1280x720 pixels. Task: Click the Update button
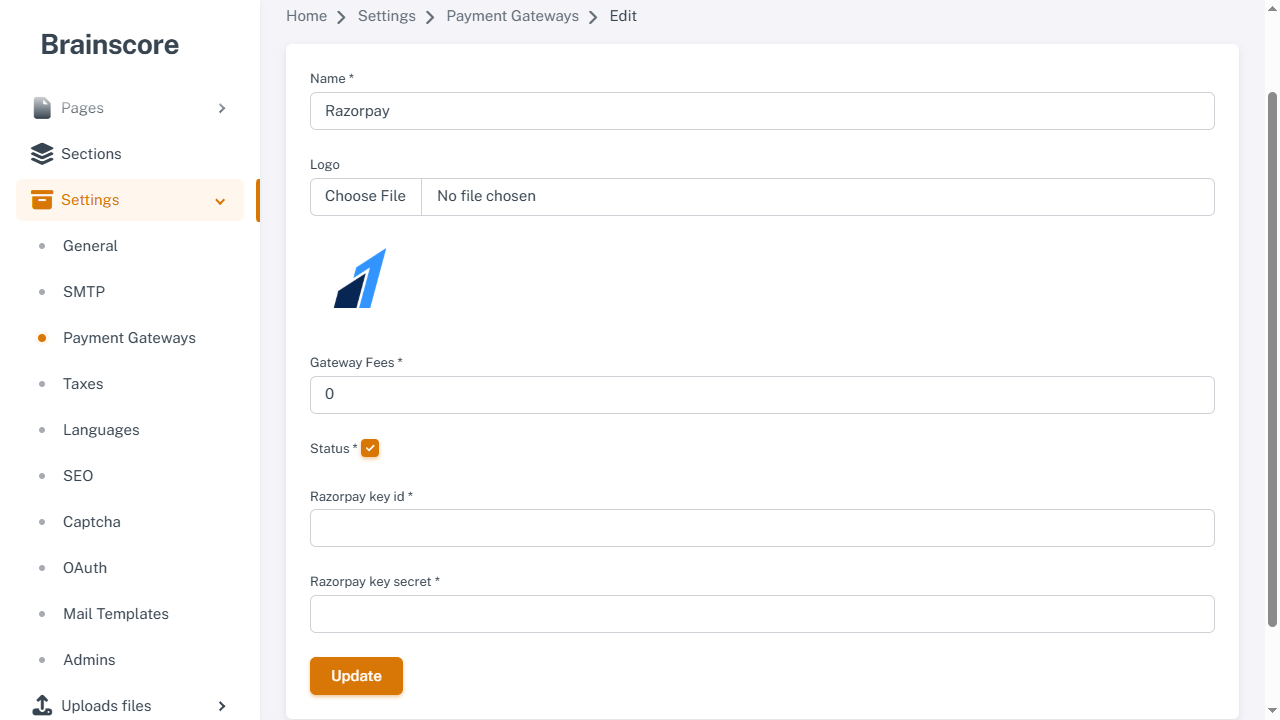(356, 676)
